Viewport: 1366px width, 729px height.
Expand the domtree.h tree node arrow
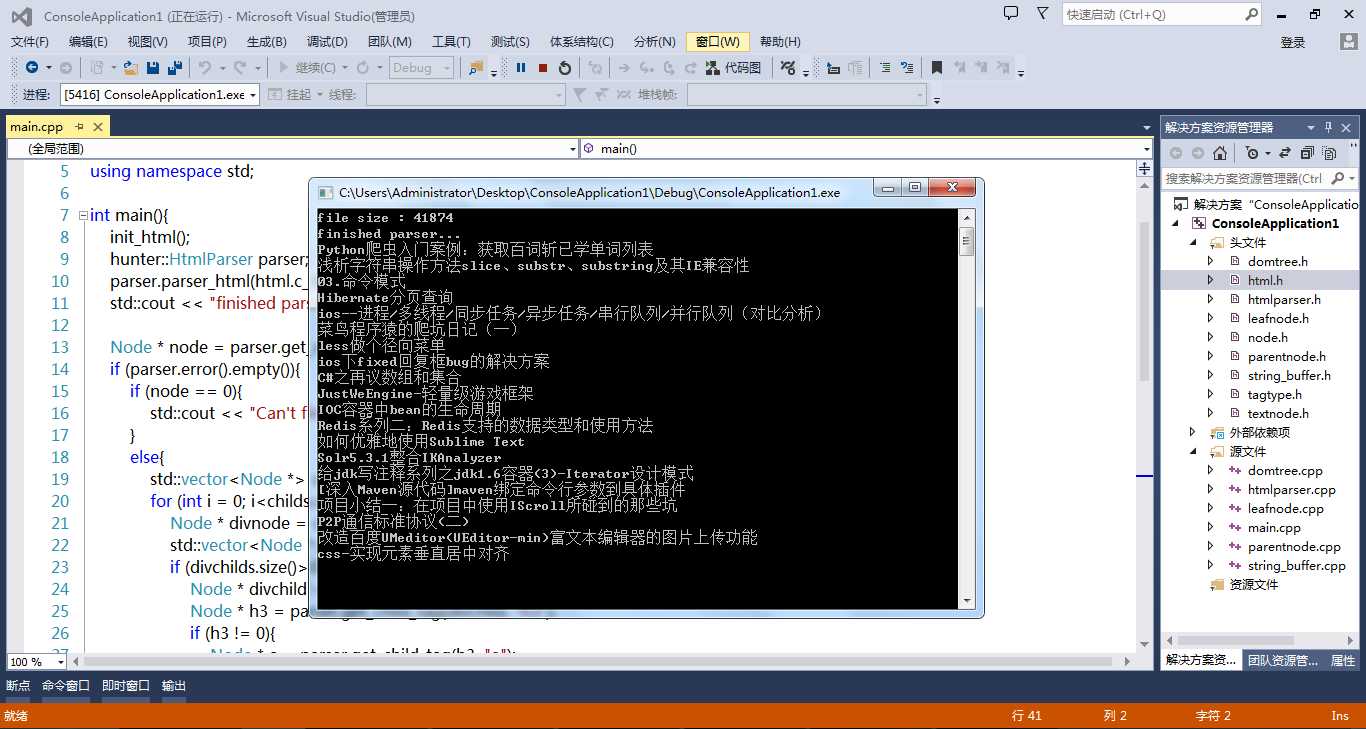coord(1211,262)
